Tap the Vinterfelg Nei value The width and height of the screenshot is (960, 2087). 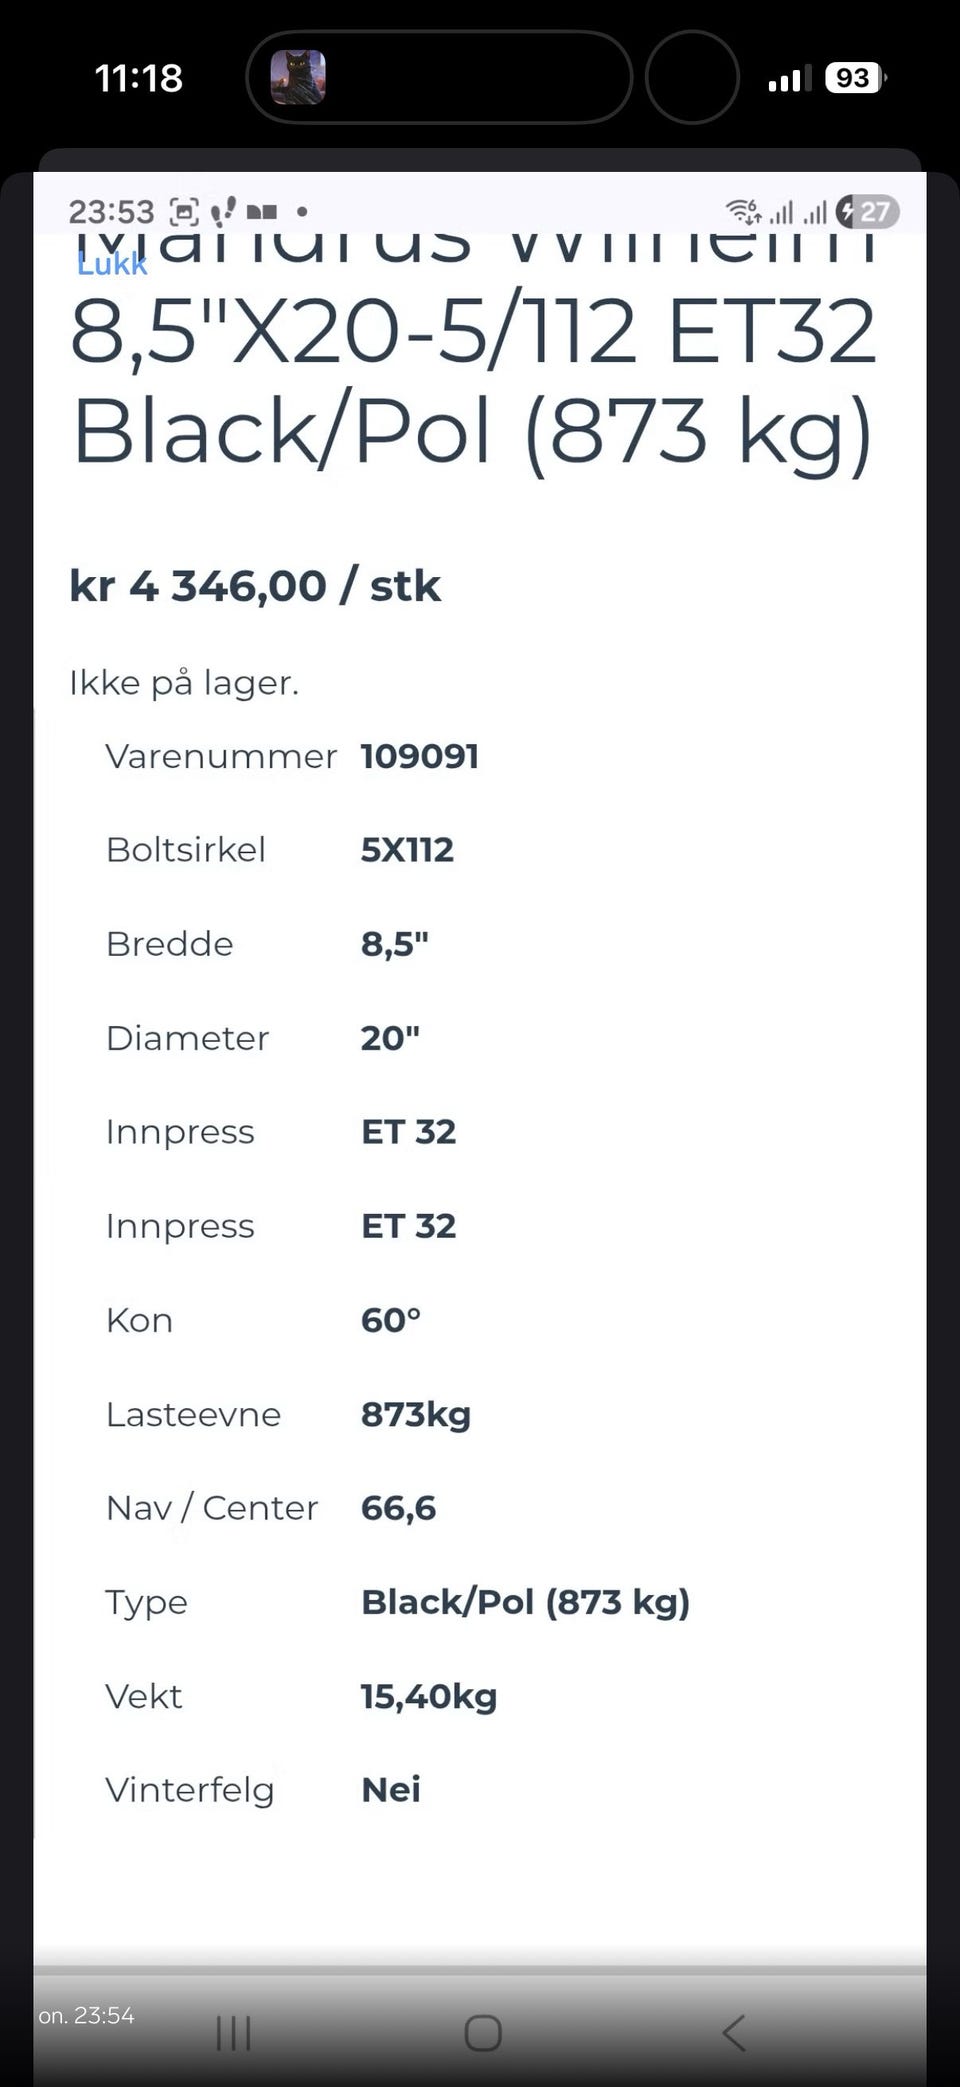coord(391,1790)
